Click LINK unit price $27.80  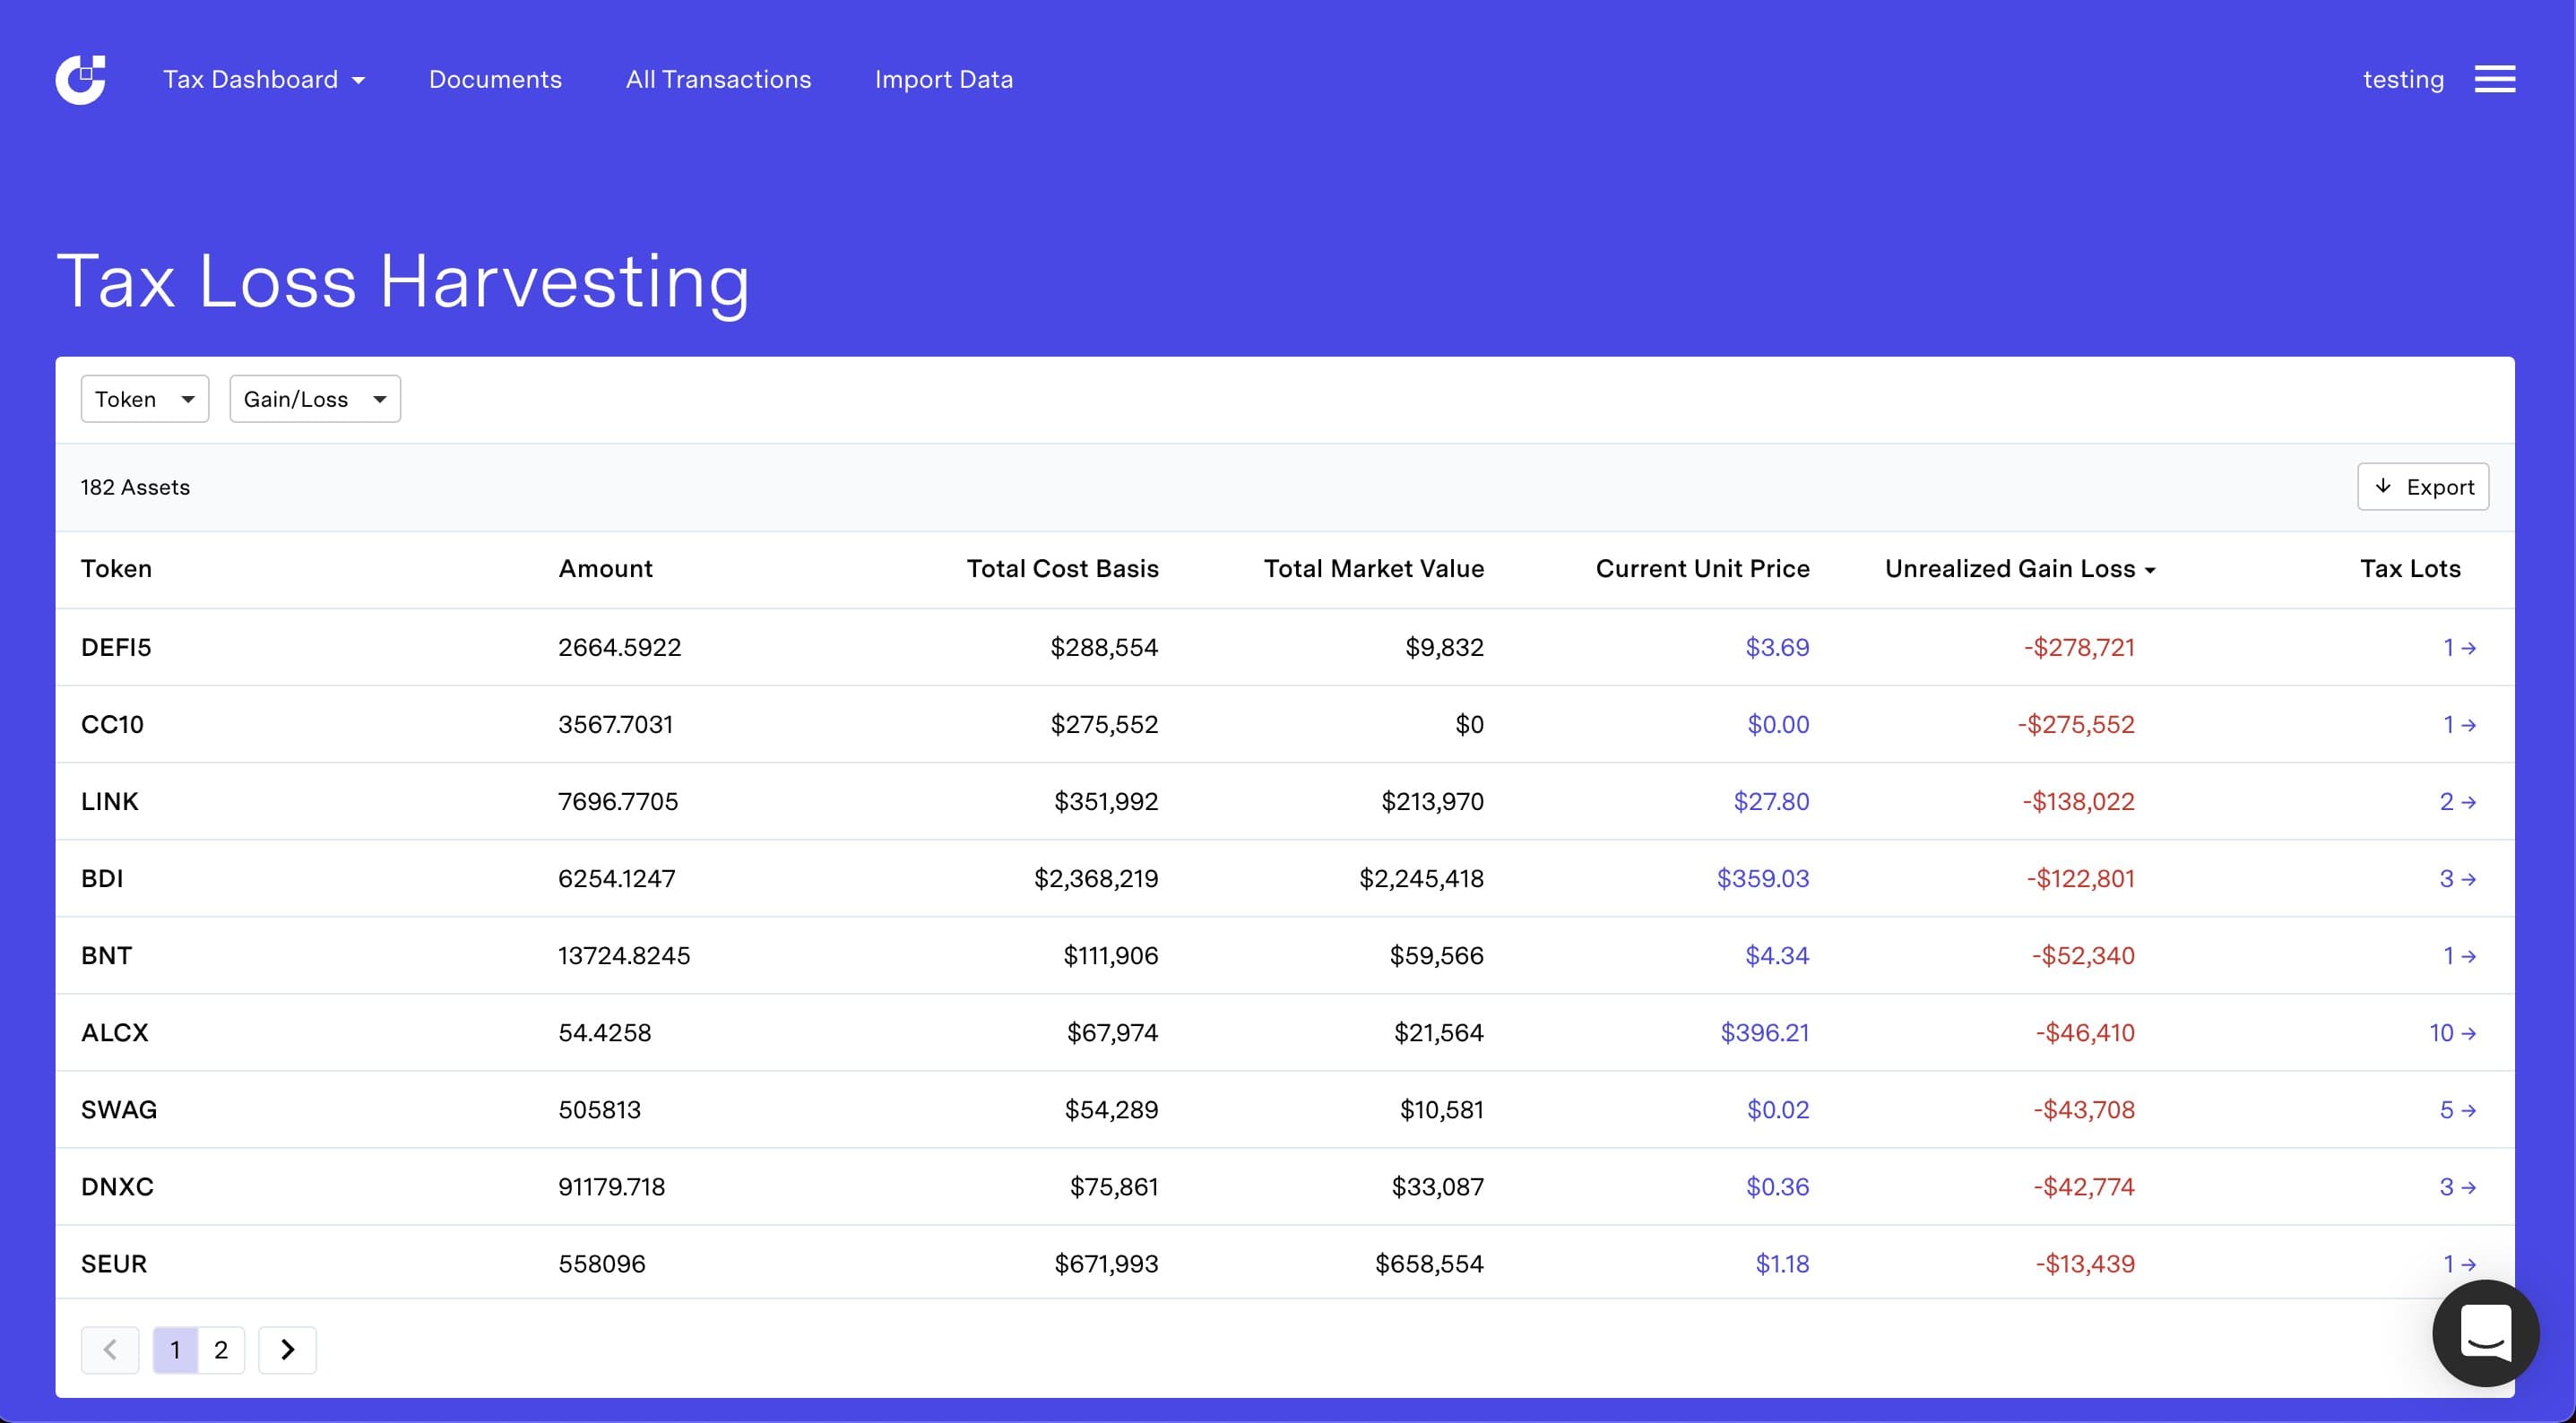coord(1771,801)
